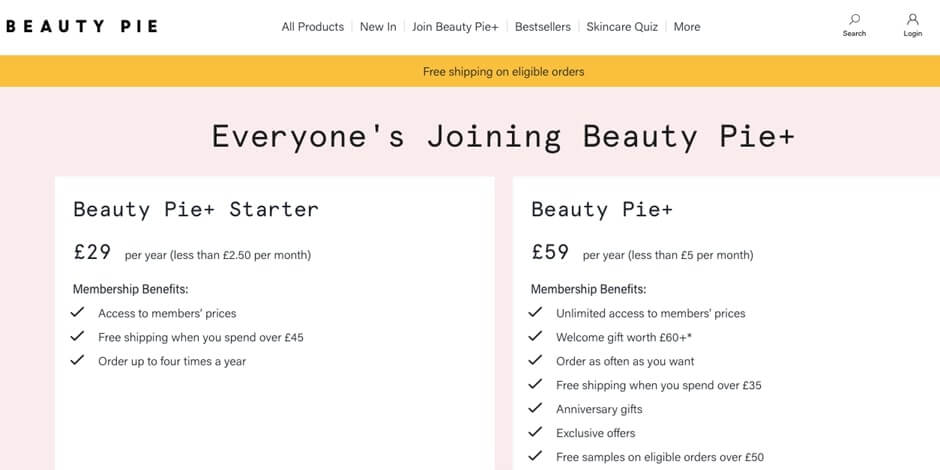Click Membership Benefits label in Starter card
Viewport: 940px width, 470px height.
(x=131, y=290)
